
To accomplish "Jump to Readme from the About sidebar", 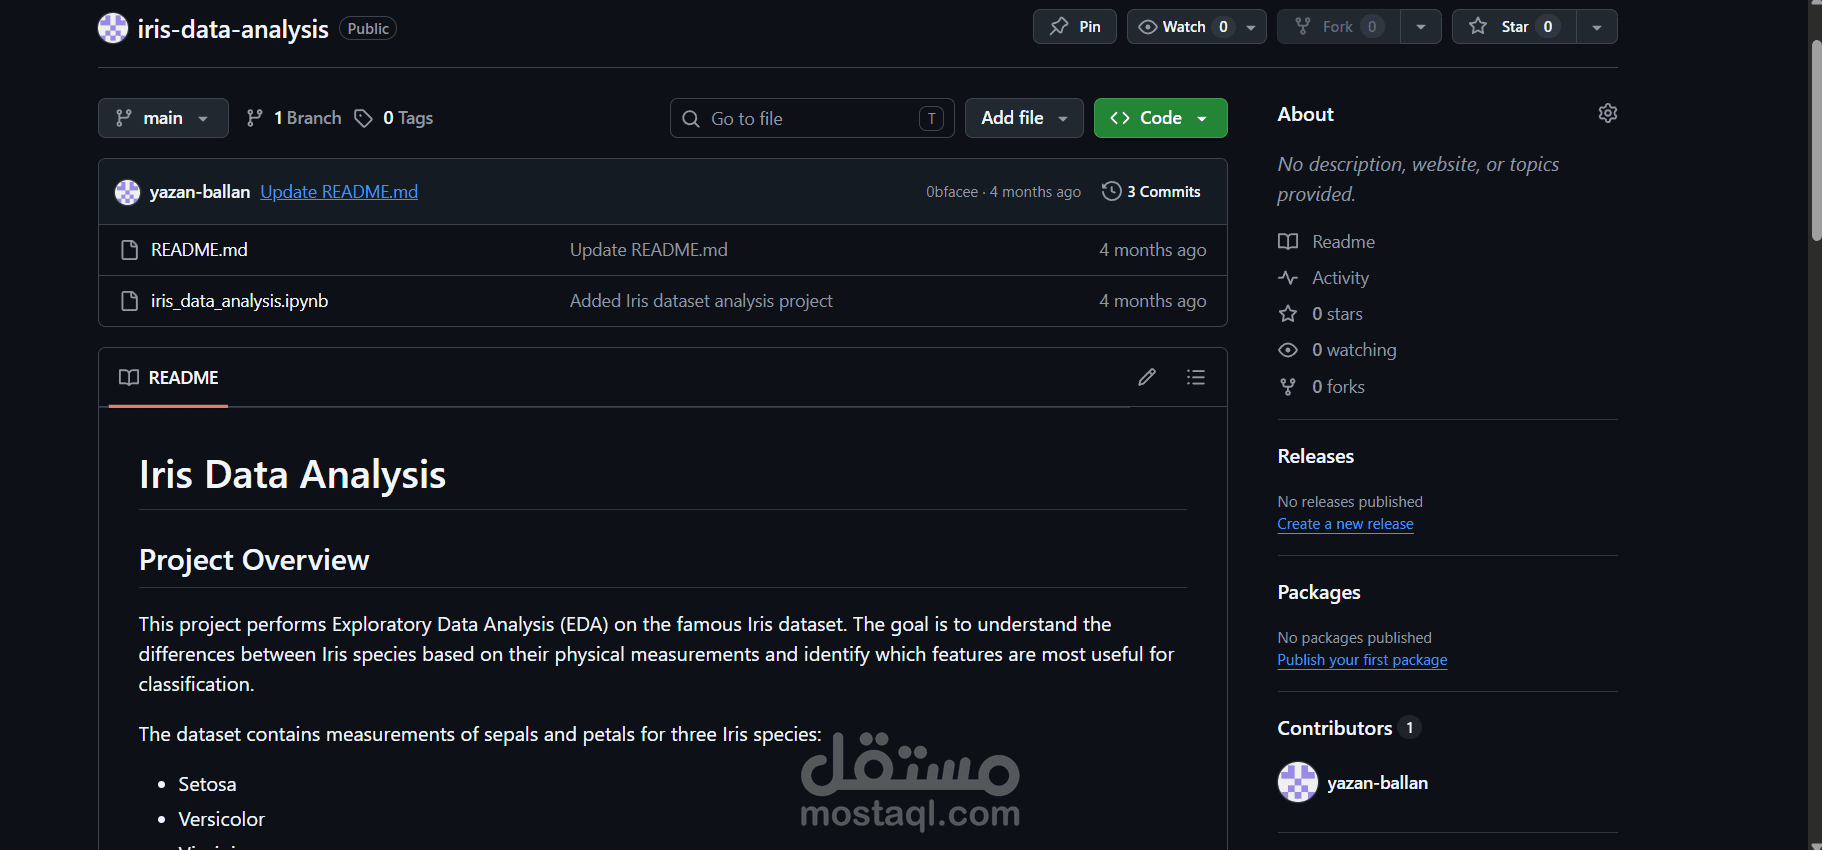I will coord(1327,242).
